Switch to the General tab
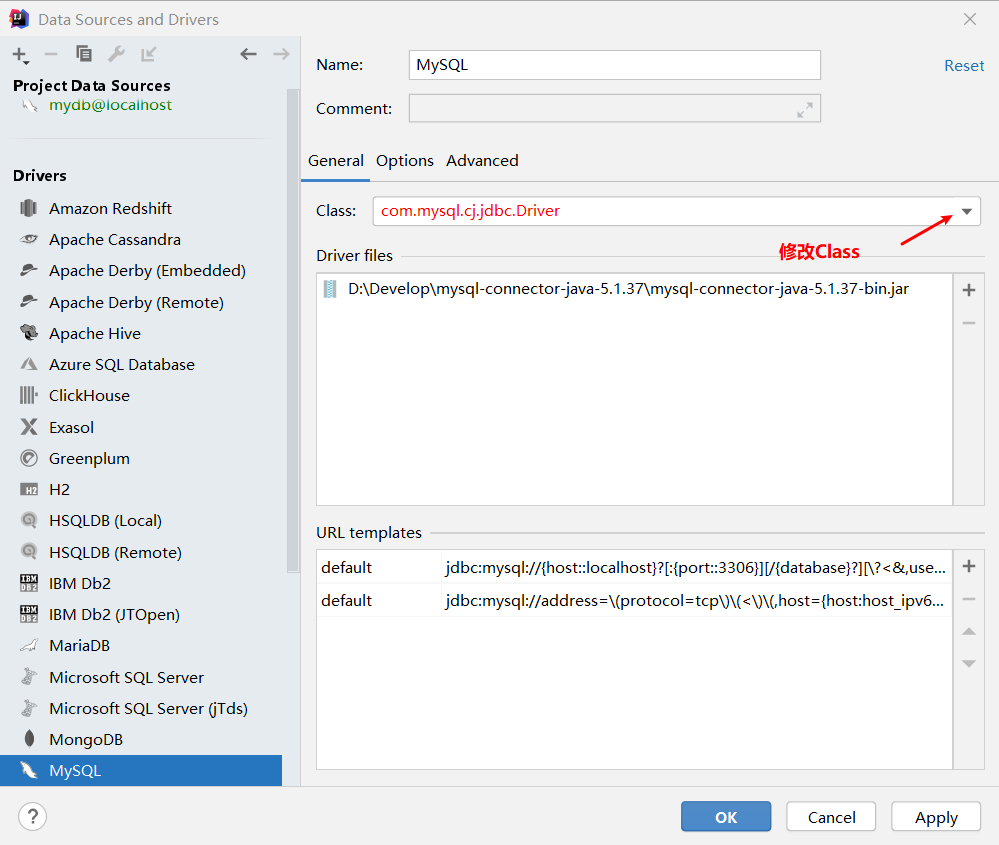The height and width of the screenshot is (845, 999). tap(336, 161)
